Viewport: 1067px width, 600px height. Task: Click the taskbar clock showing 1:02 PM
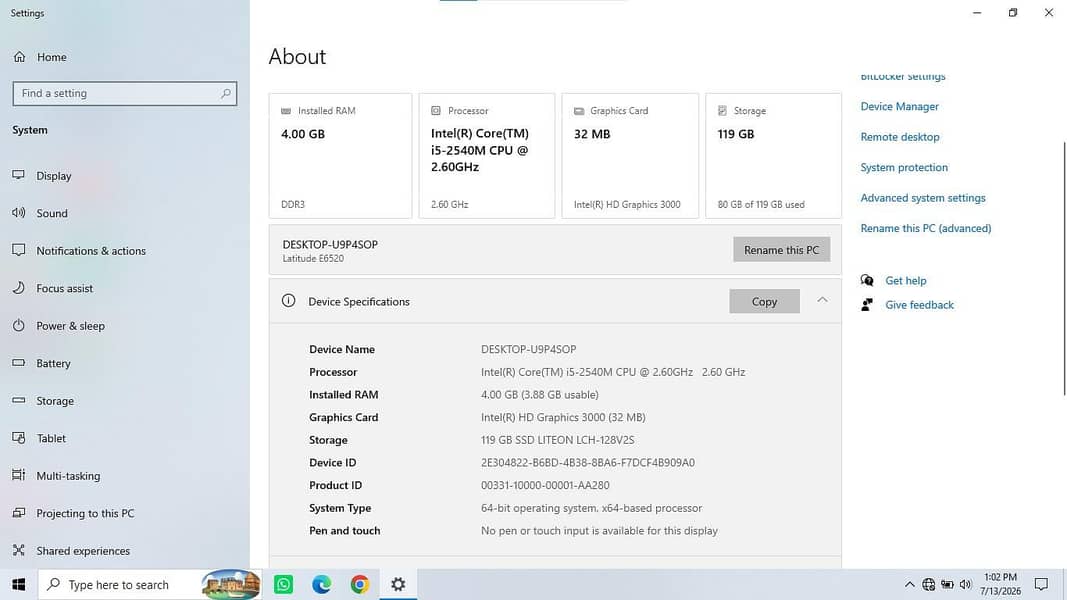[x=1000, y=584]
